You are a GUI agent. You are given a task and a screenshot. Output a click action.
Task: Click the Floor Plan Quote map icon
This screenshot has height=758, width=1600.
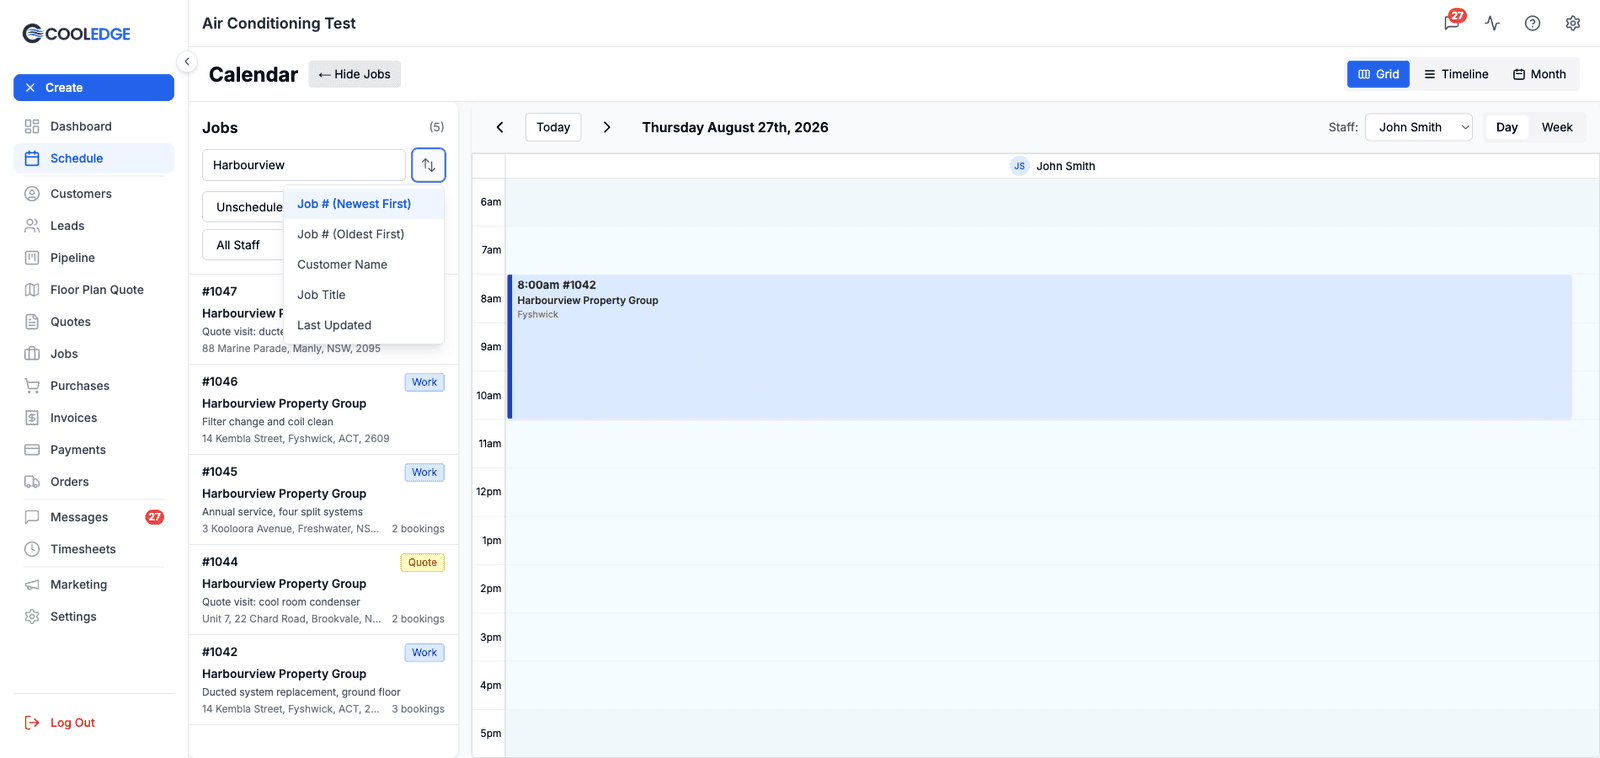[32, 290]
